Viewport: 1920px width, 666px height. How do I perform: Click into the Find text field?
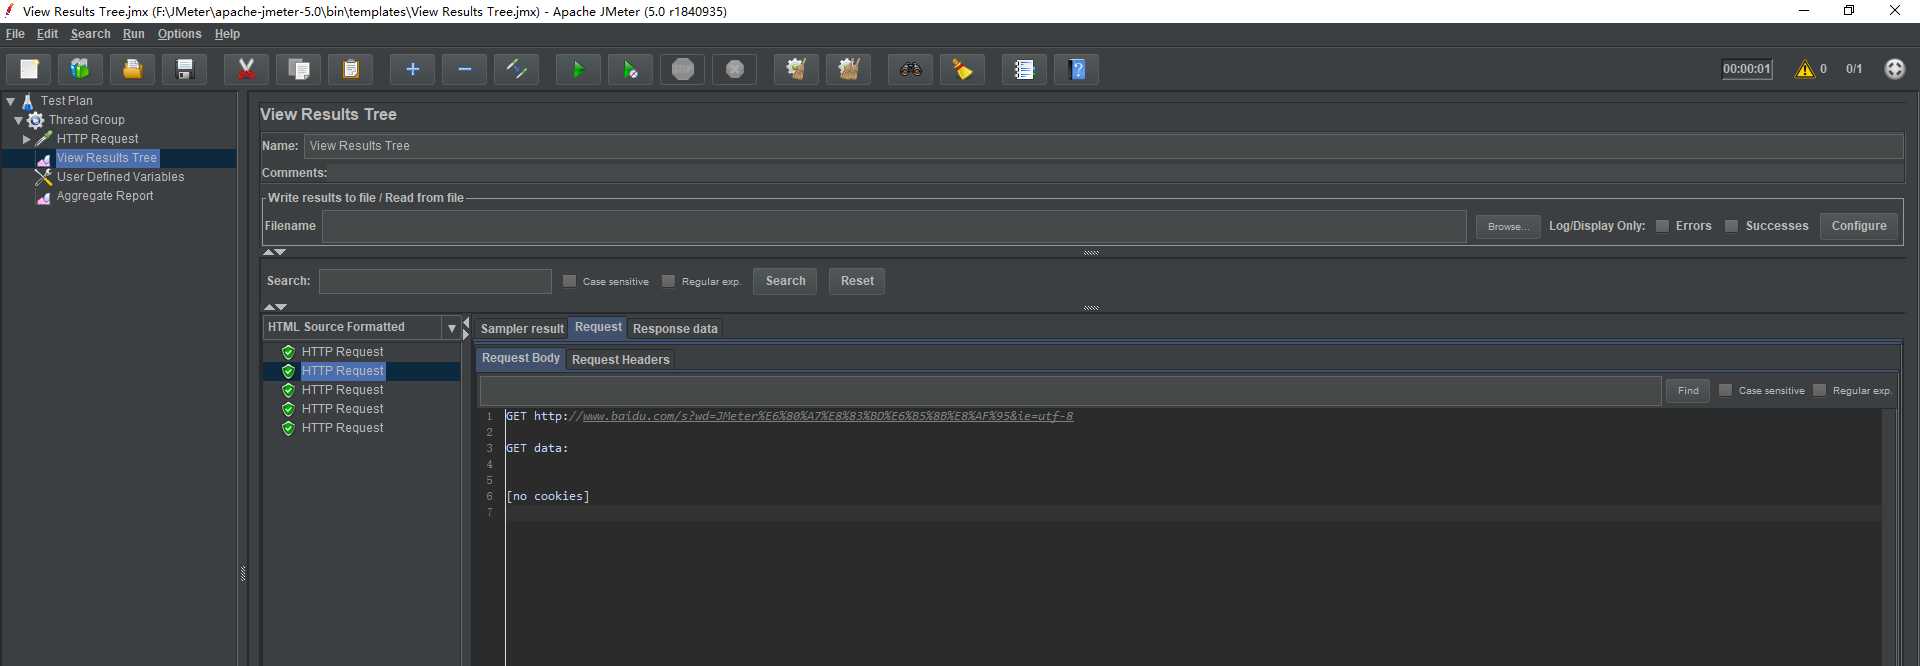point(1070,391)
